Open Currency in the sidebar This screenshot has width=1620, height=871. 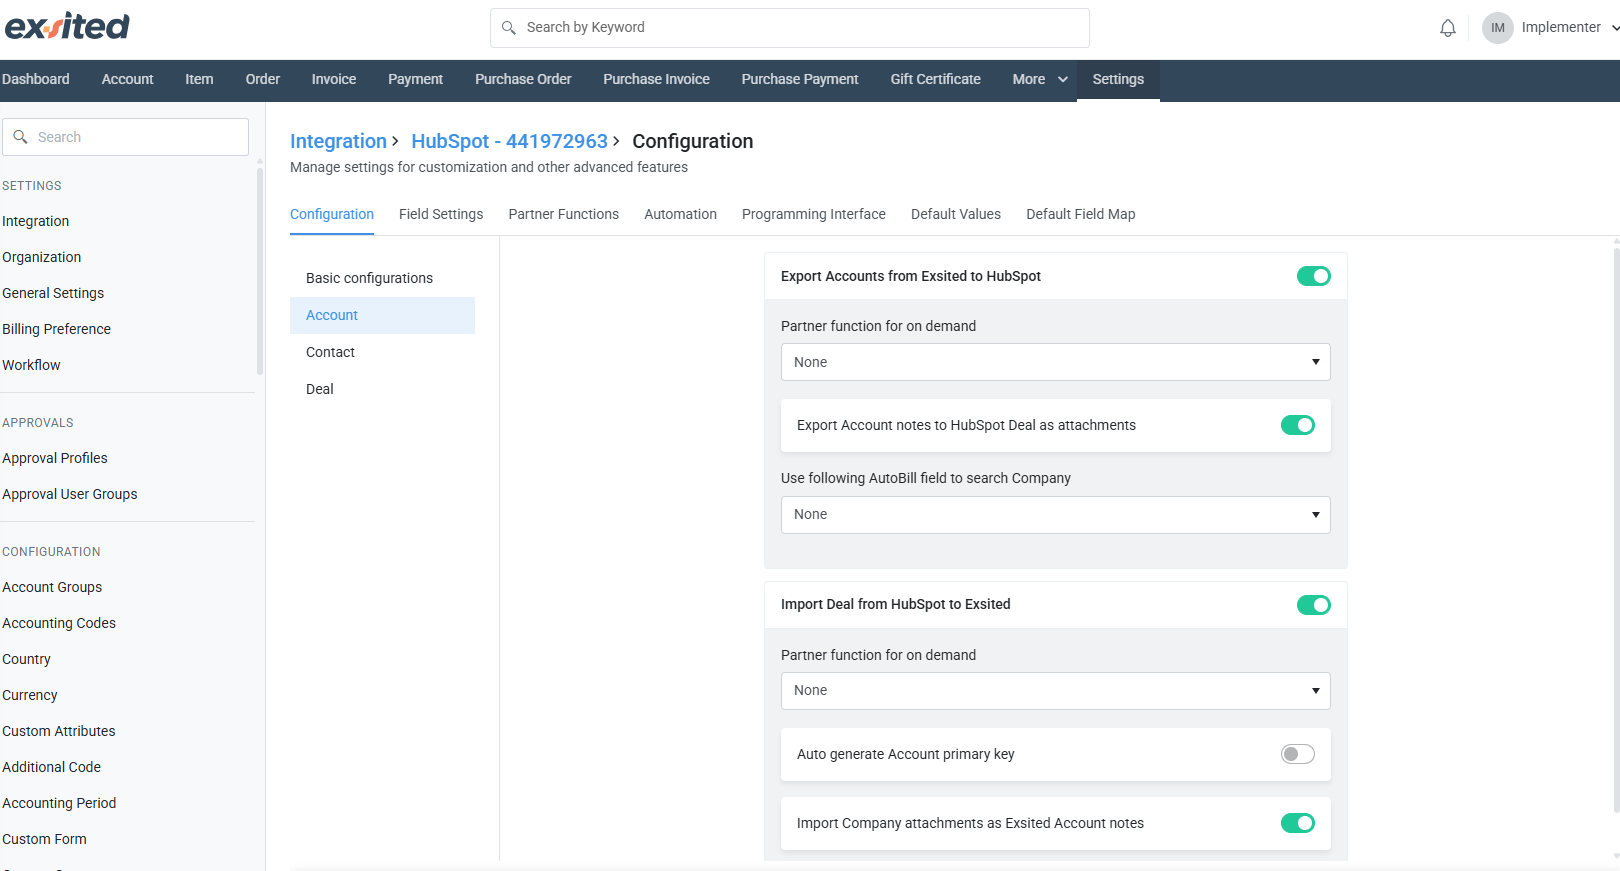30,695
